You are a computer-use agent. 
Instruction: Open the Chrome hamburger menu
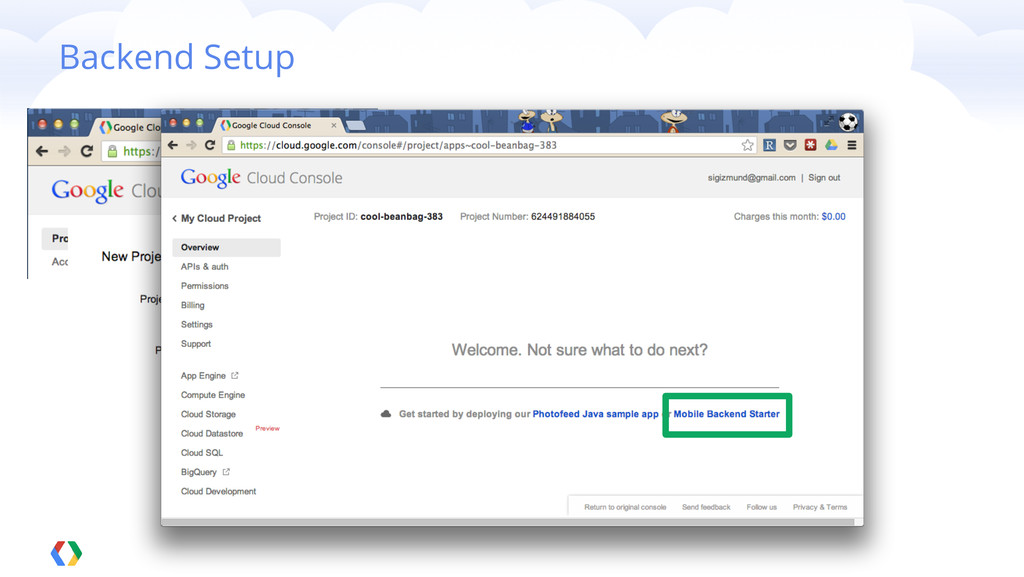click(x=852, y=145)
